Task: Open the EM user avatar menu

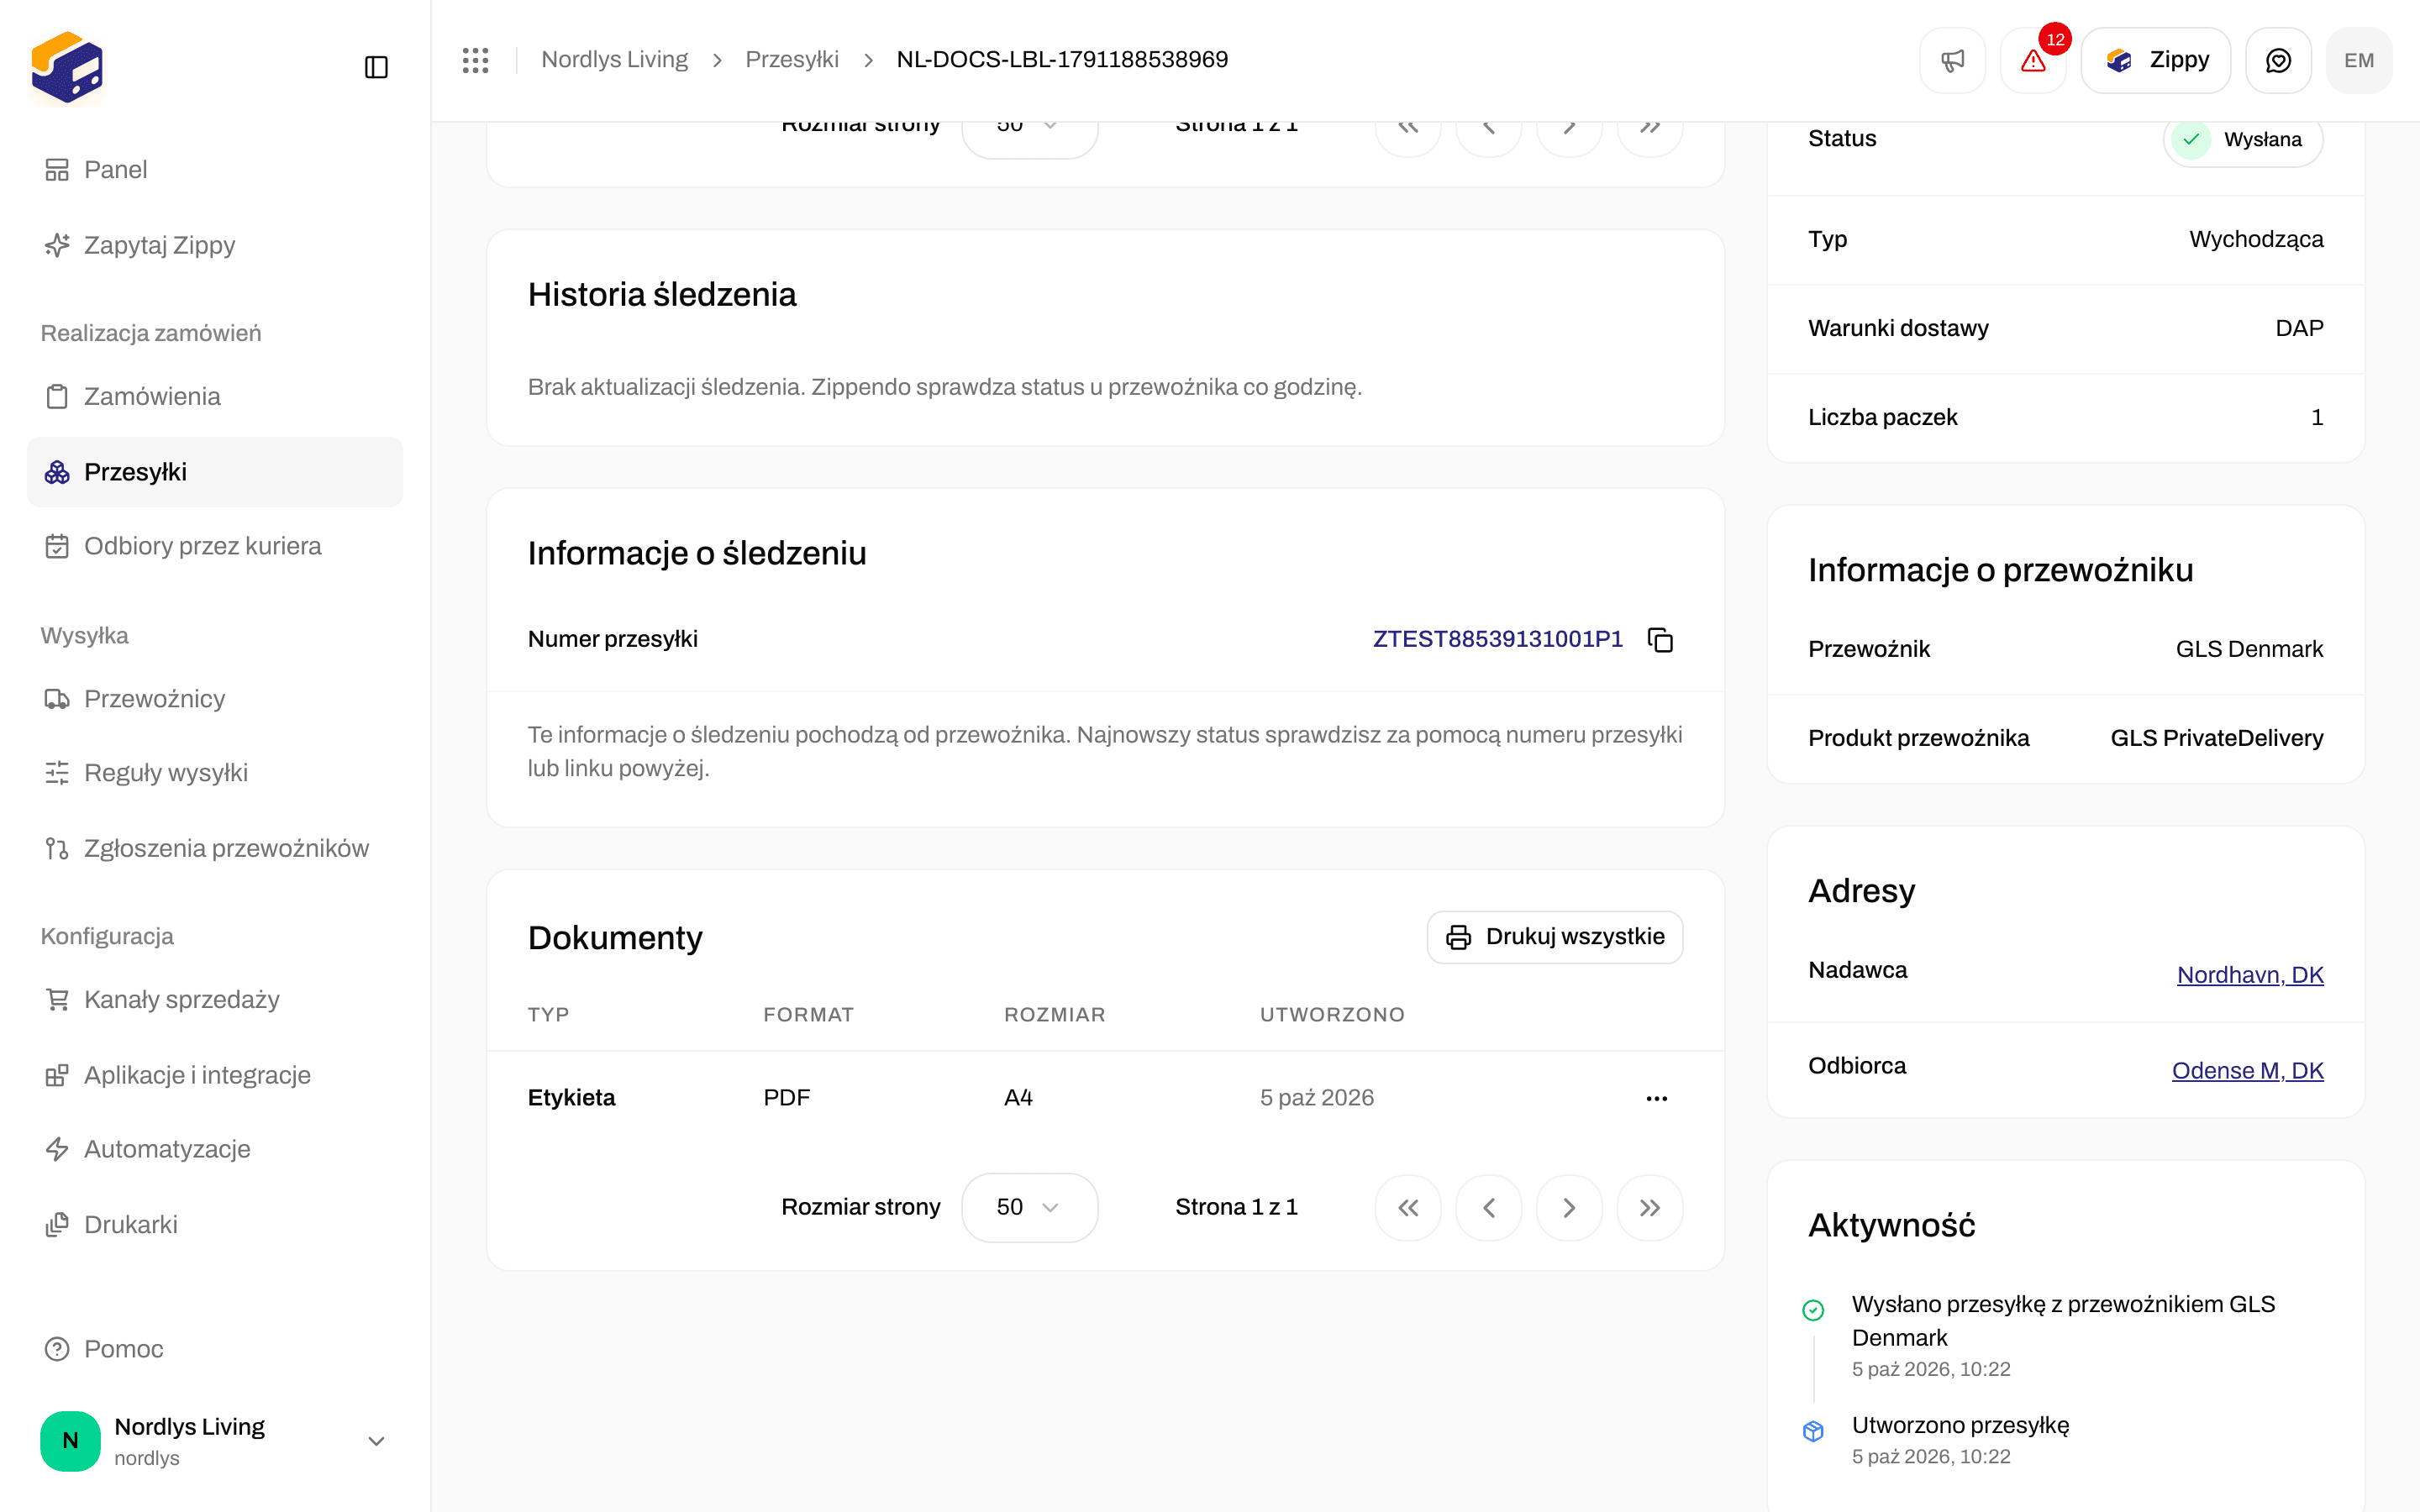Action: point(2359,60)
